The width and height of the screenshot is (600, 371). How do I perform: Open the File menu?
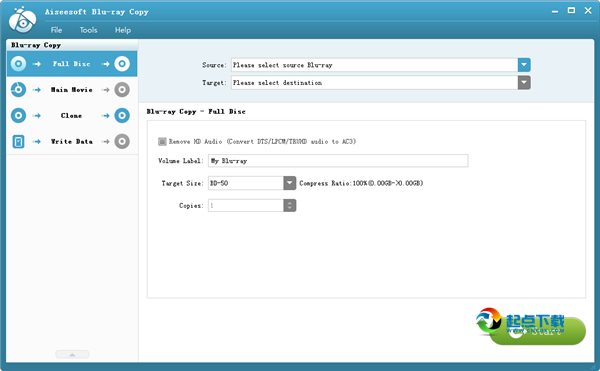(x=56, y=30)
